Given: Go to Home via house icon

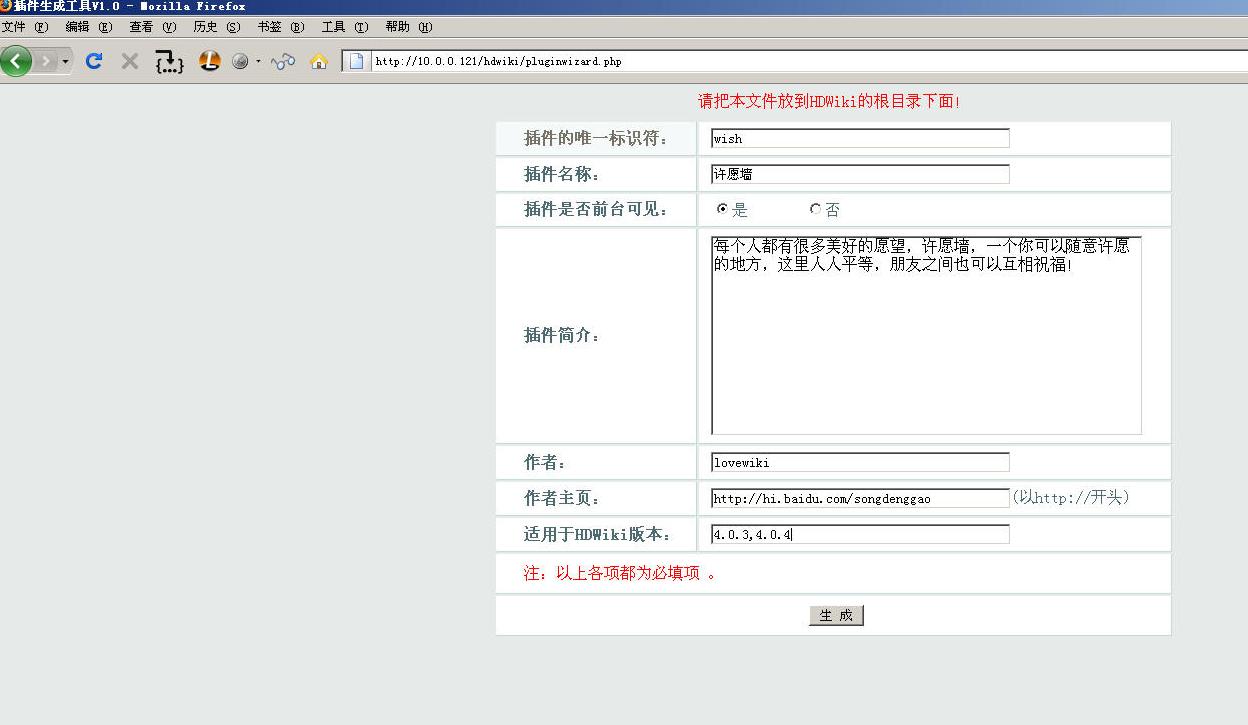Looking at the screenshot, I should pos(319,61).
